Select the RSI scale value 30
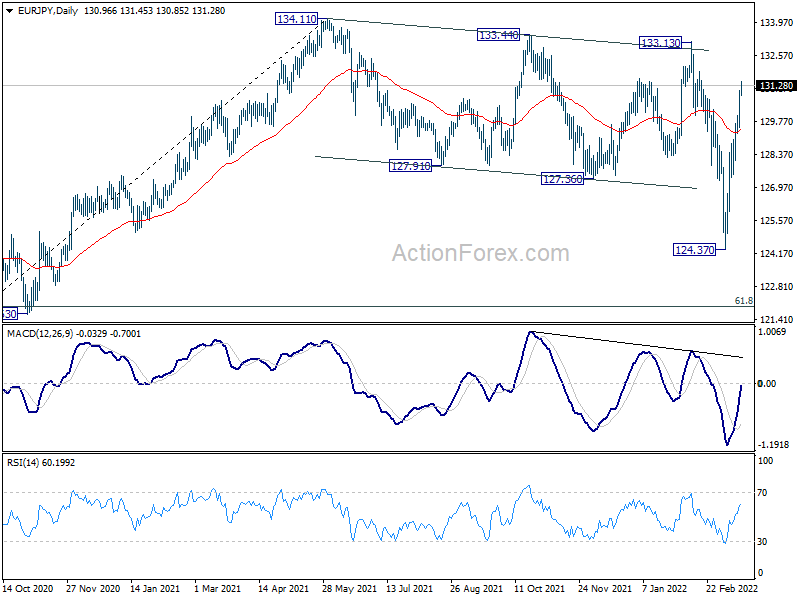The width and height of the screenshot is (800, 600). [762, 542]
